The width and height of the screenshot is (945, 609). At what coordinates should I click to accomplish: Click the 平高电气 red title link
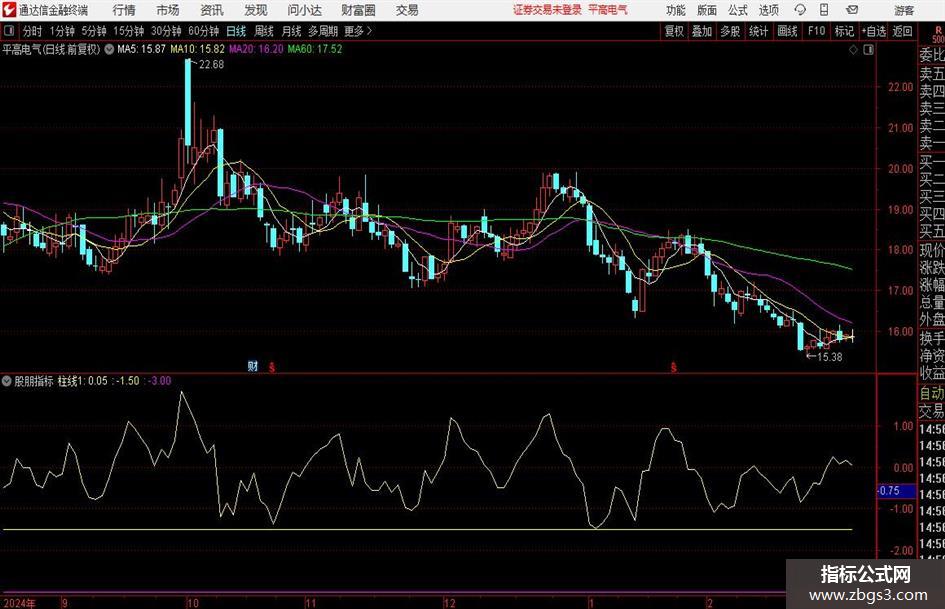click(x=608, y=10)
